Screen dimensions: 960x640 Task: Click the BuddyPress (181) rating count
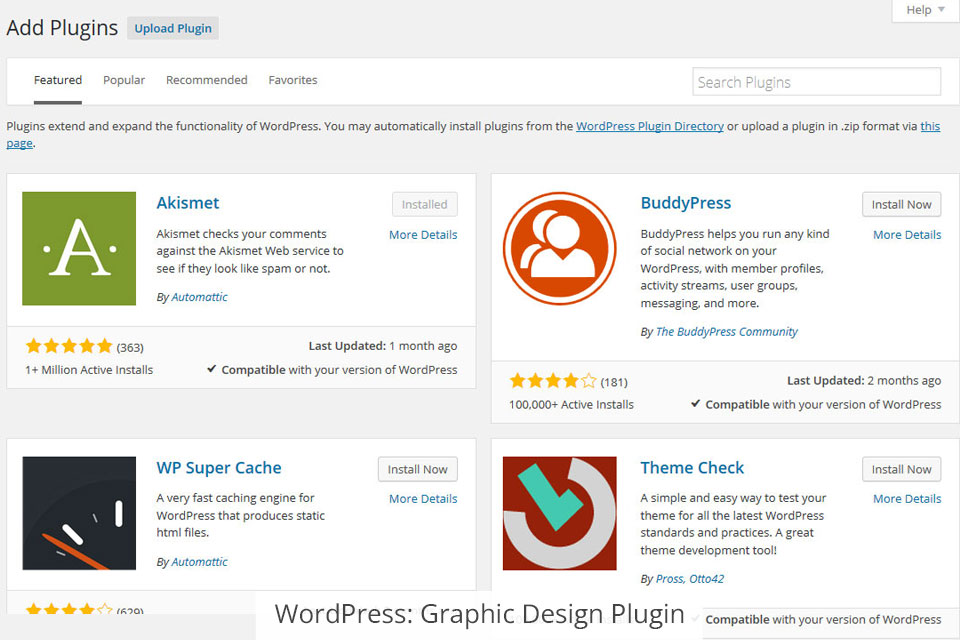(x=613, y=383)
